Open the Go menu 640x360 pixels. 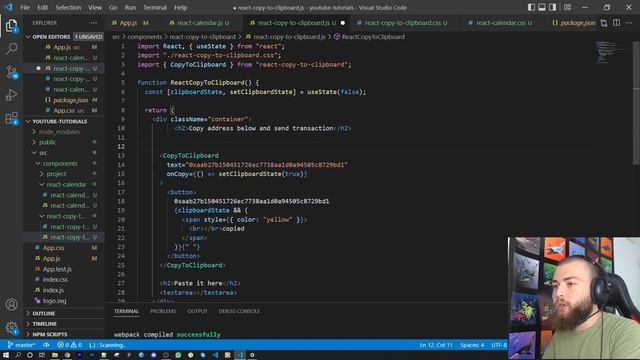(113, 7)
